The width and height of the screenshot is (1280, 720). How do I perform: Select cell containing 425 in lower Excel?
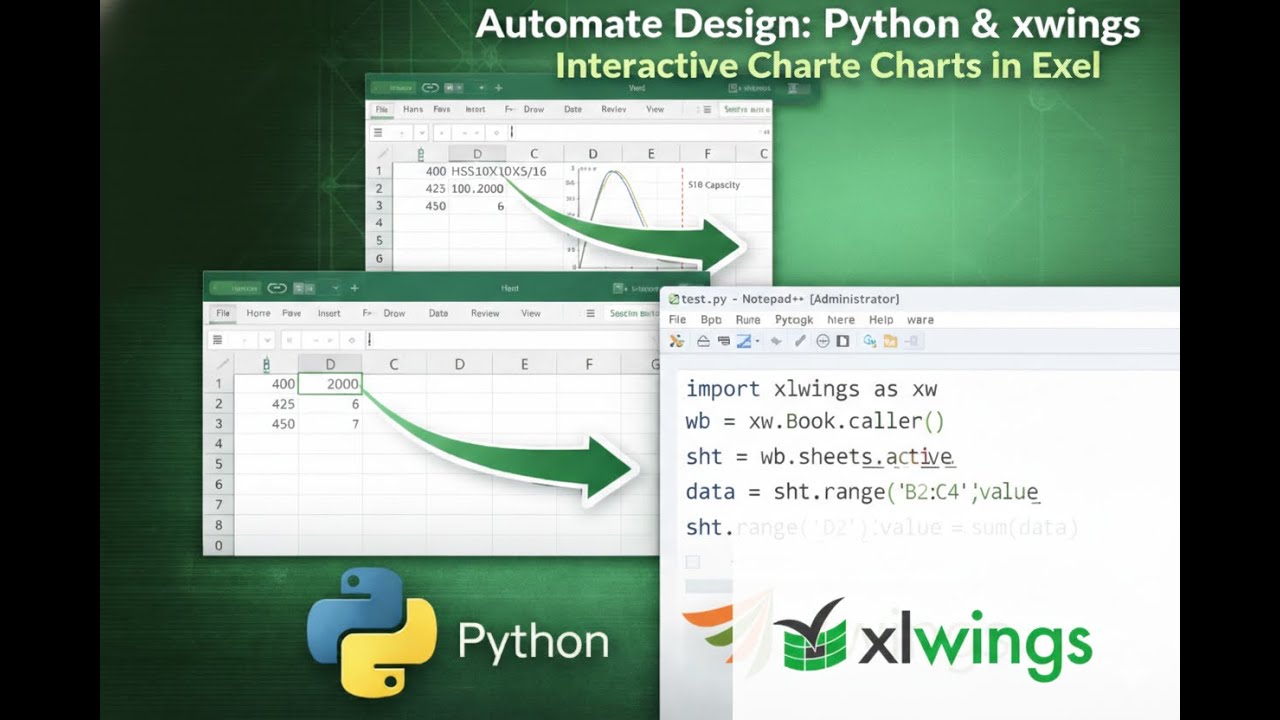tap(266, 404)
